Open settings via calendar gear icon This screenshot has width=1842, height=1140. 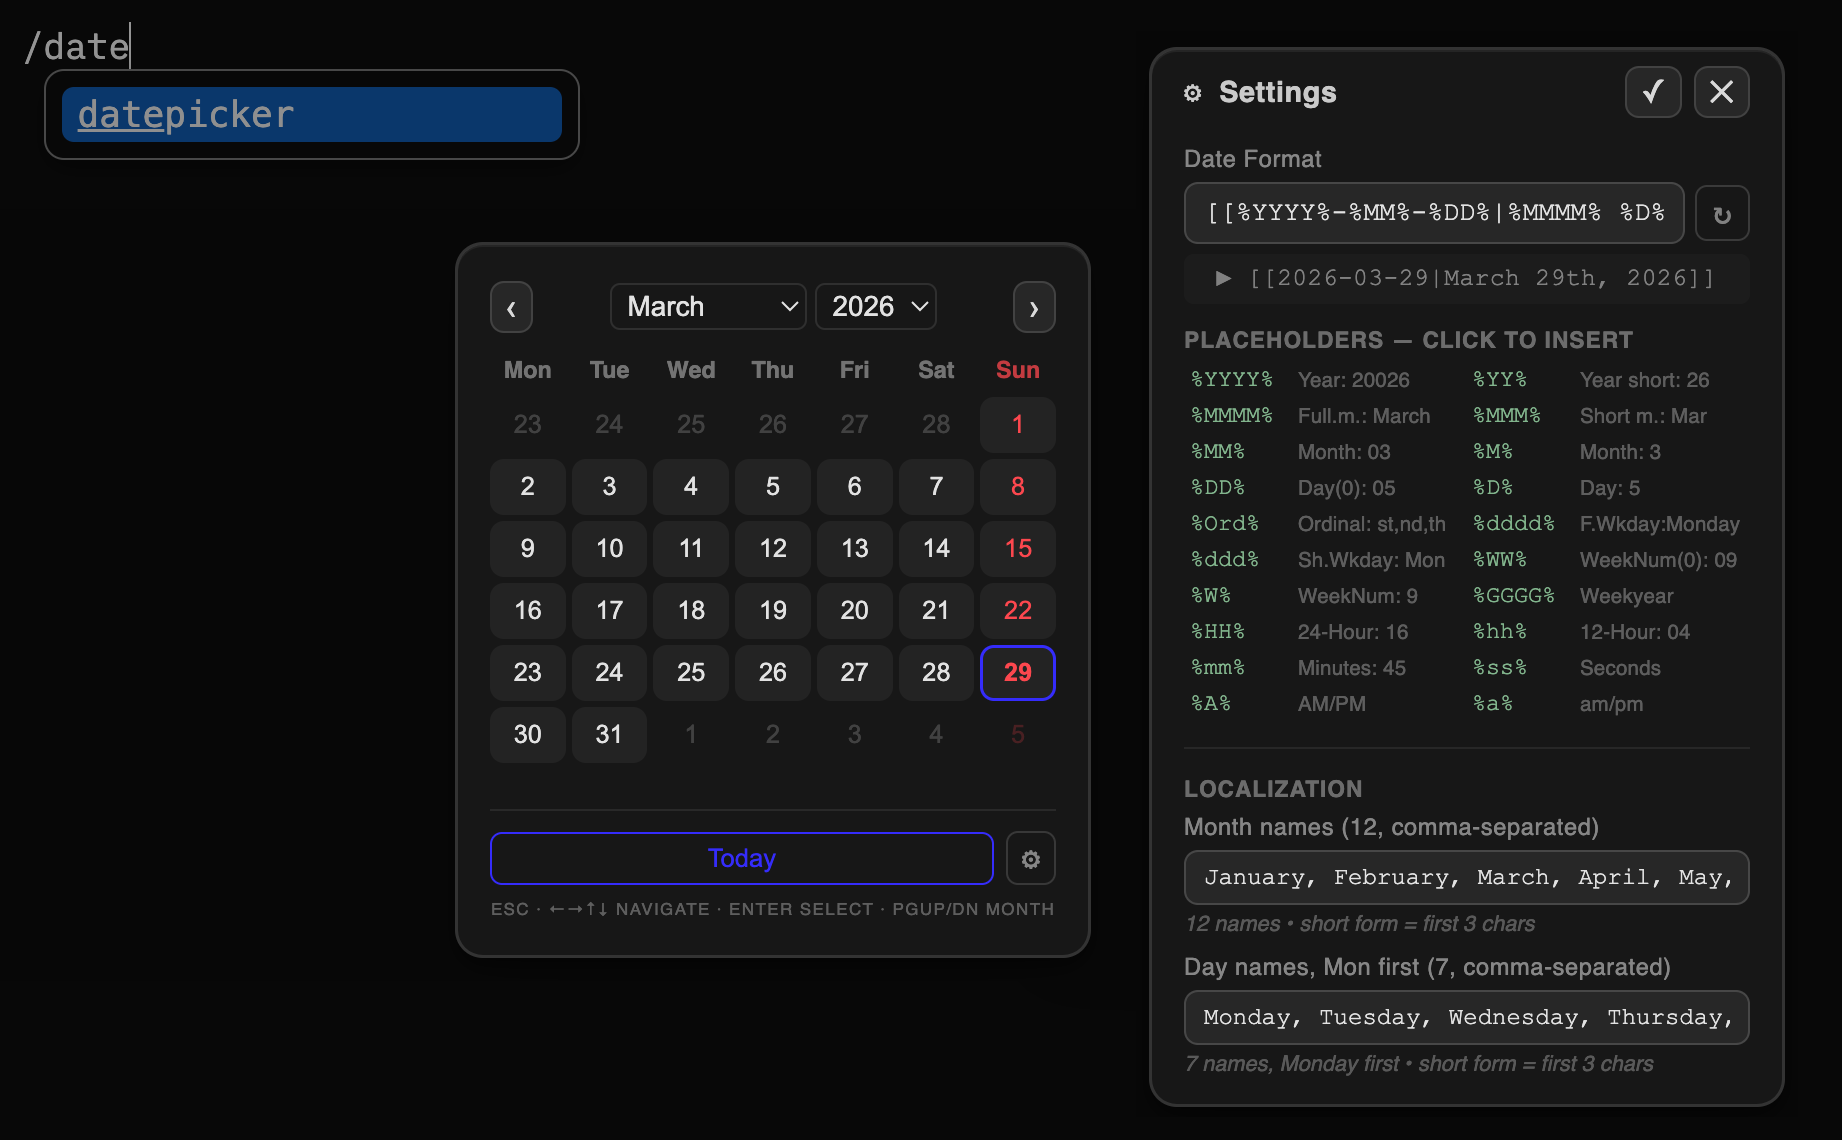1031,859
